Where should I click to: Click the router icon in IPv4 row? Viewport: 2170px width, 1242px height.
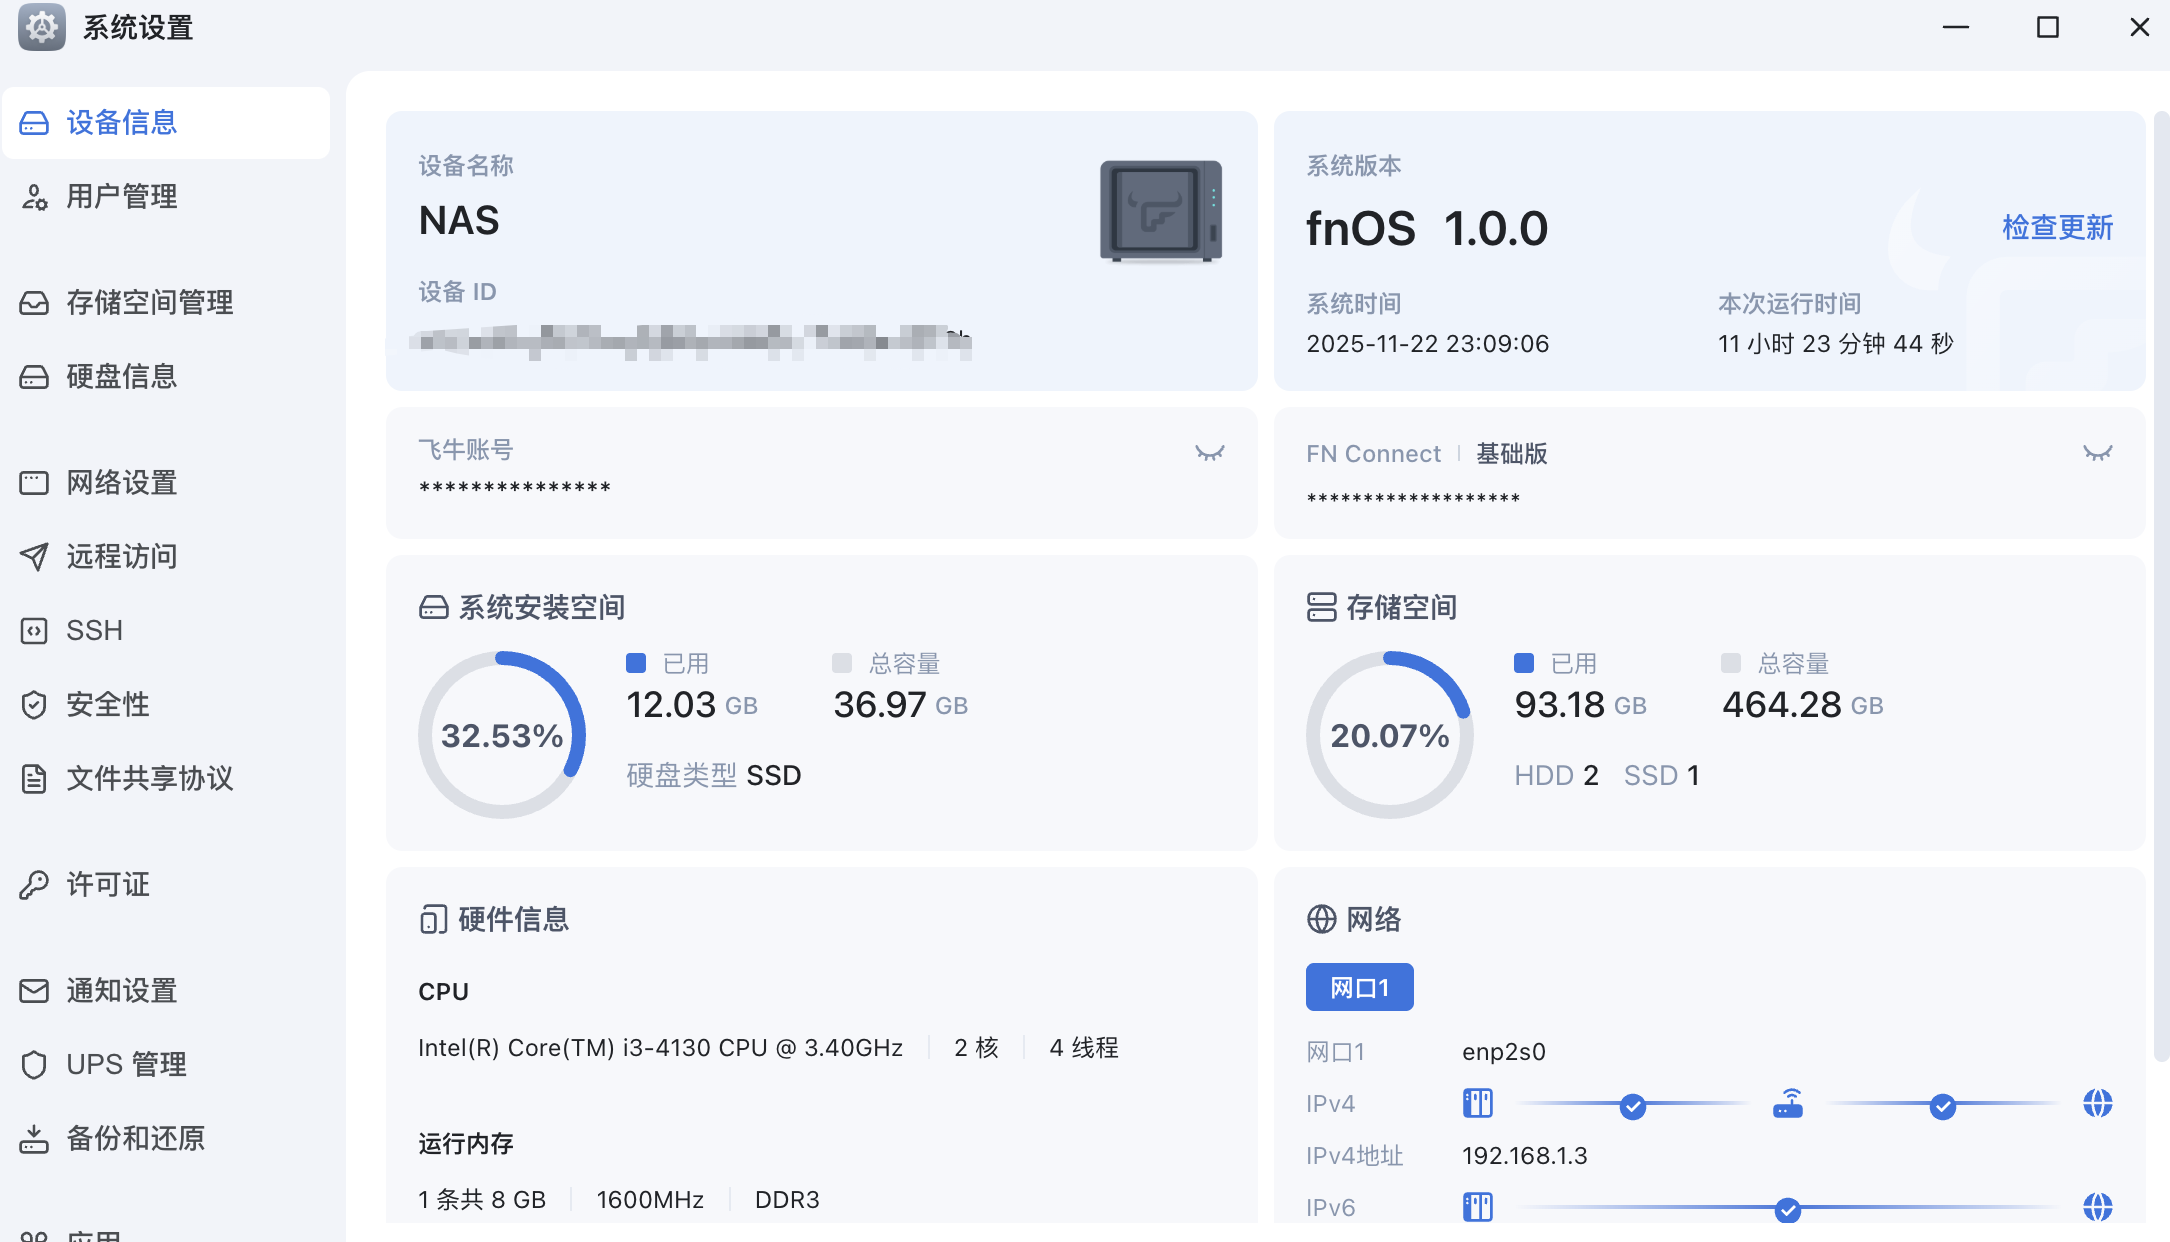tap(1787, 1104)
